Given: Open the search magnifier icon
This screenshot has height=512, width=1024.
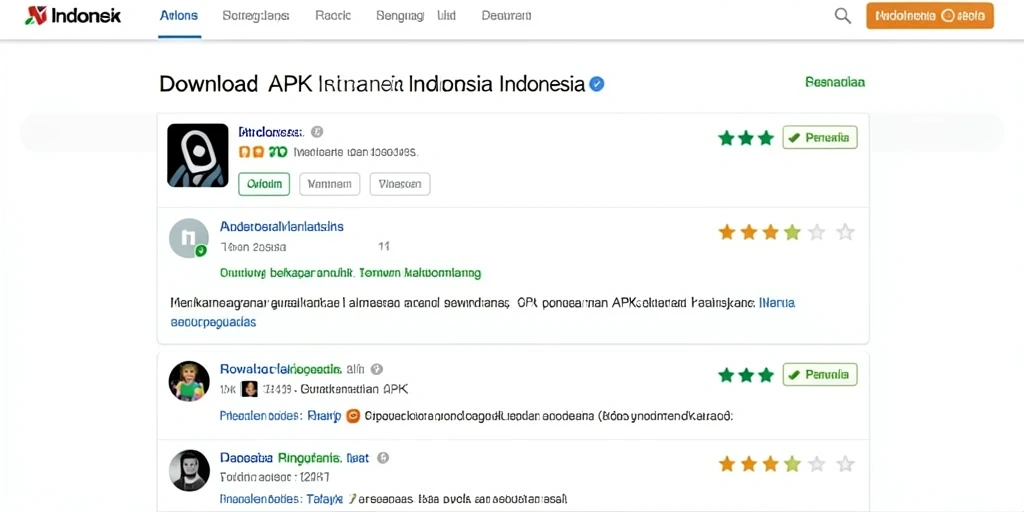Looking at the screenshot, I should (x=842, y=16).
